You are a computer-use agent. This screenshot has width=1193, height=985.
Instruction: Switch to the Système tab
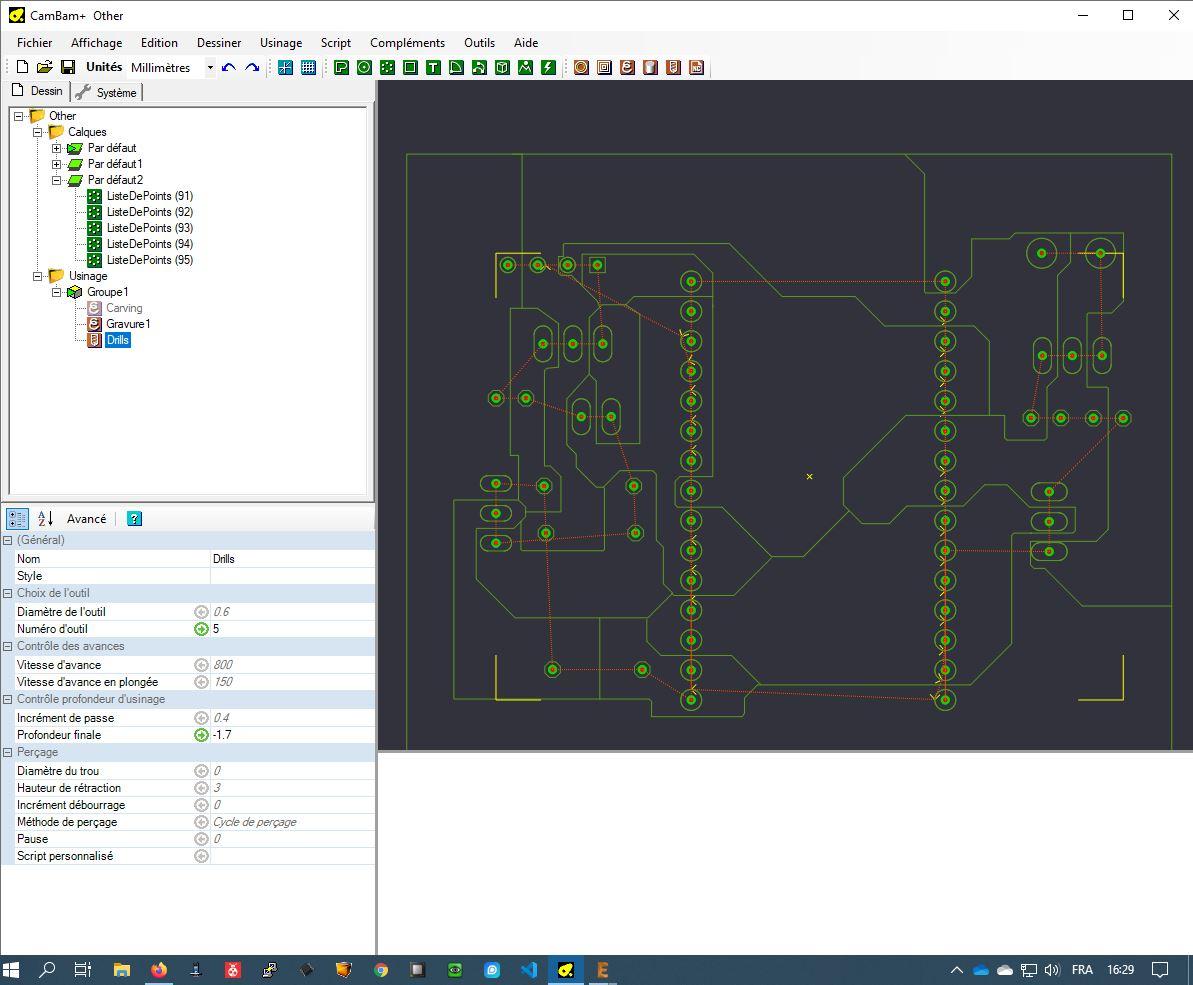[108, 92]
